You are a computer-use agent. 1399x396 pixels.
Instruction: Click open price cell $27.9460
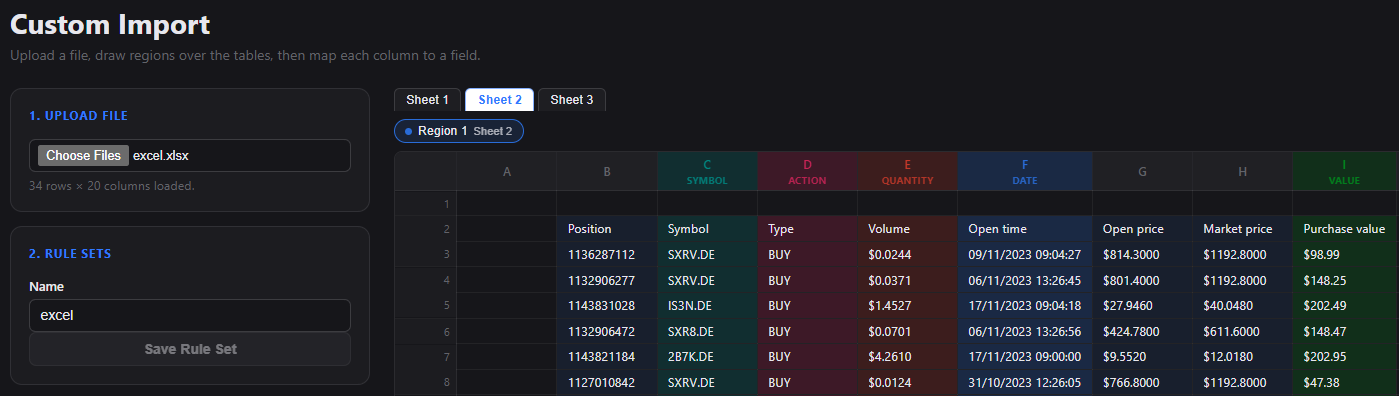click(x=1142, y=305)
